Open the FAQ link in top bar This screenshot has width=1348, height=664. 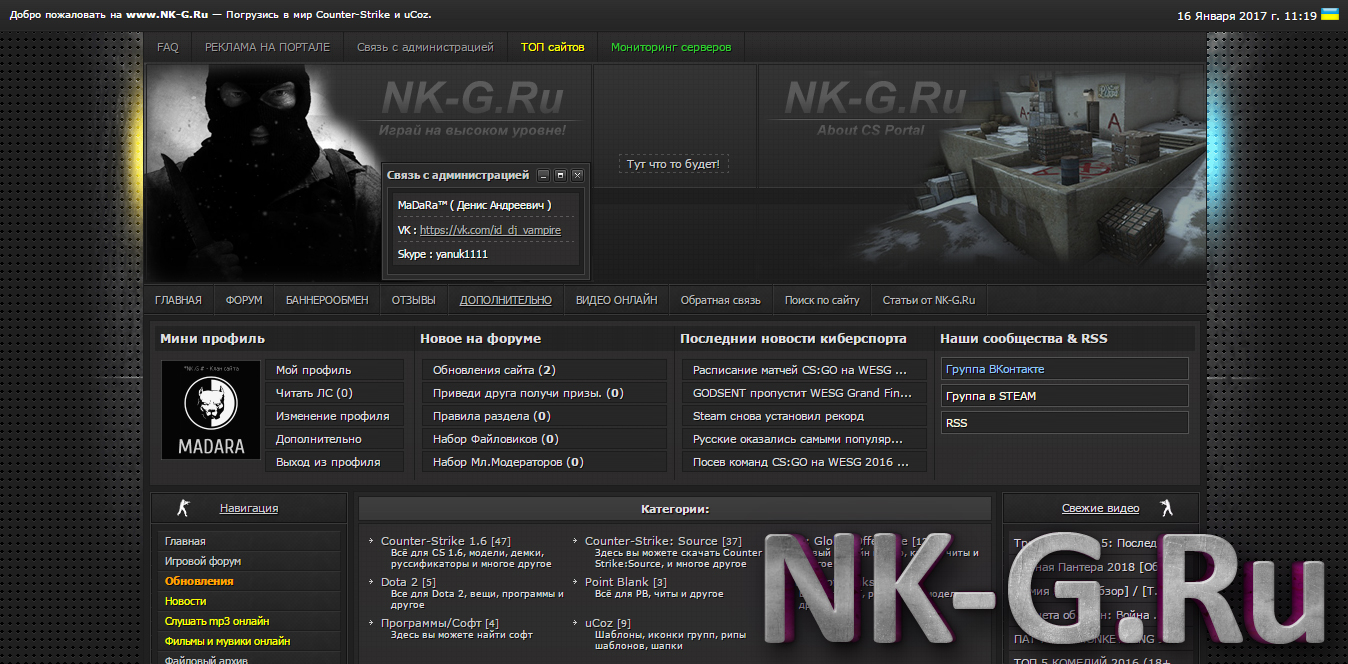(x=168, y=47)
